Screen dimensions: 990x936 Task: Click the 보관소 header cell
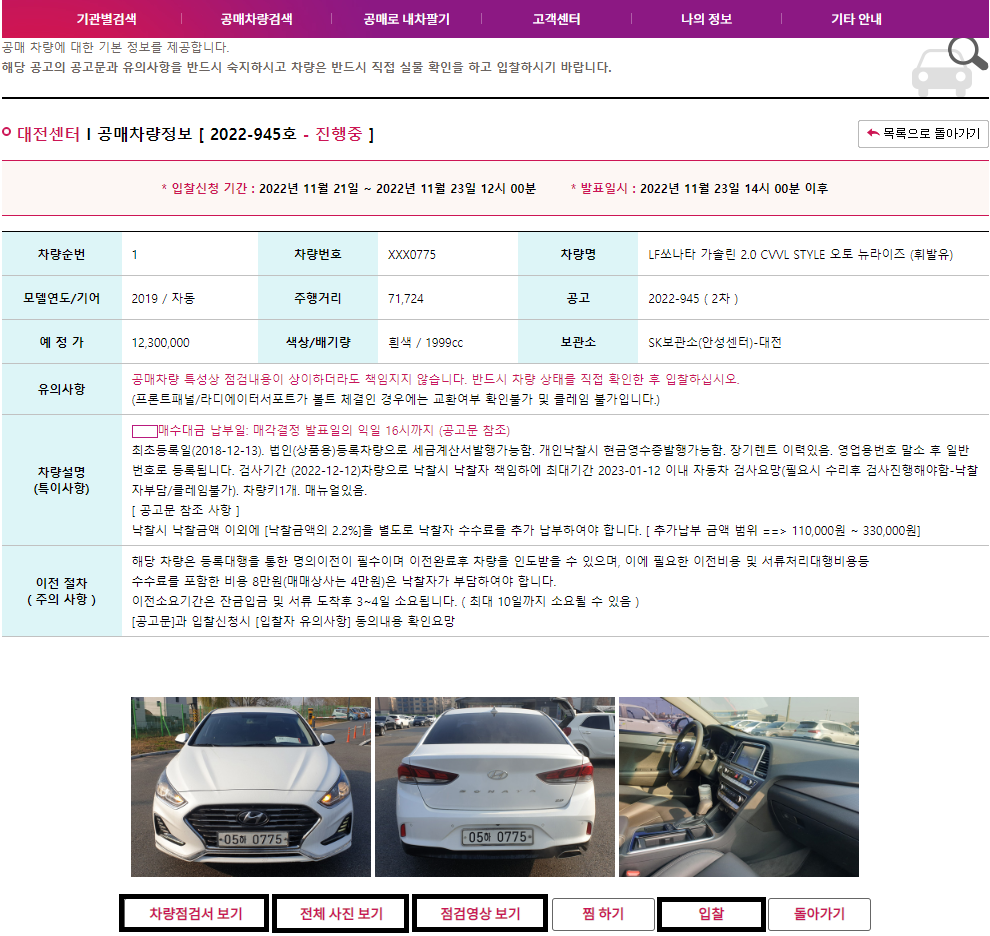[578, 342]
